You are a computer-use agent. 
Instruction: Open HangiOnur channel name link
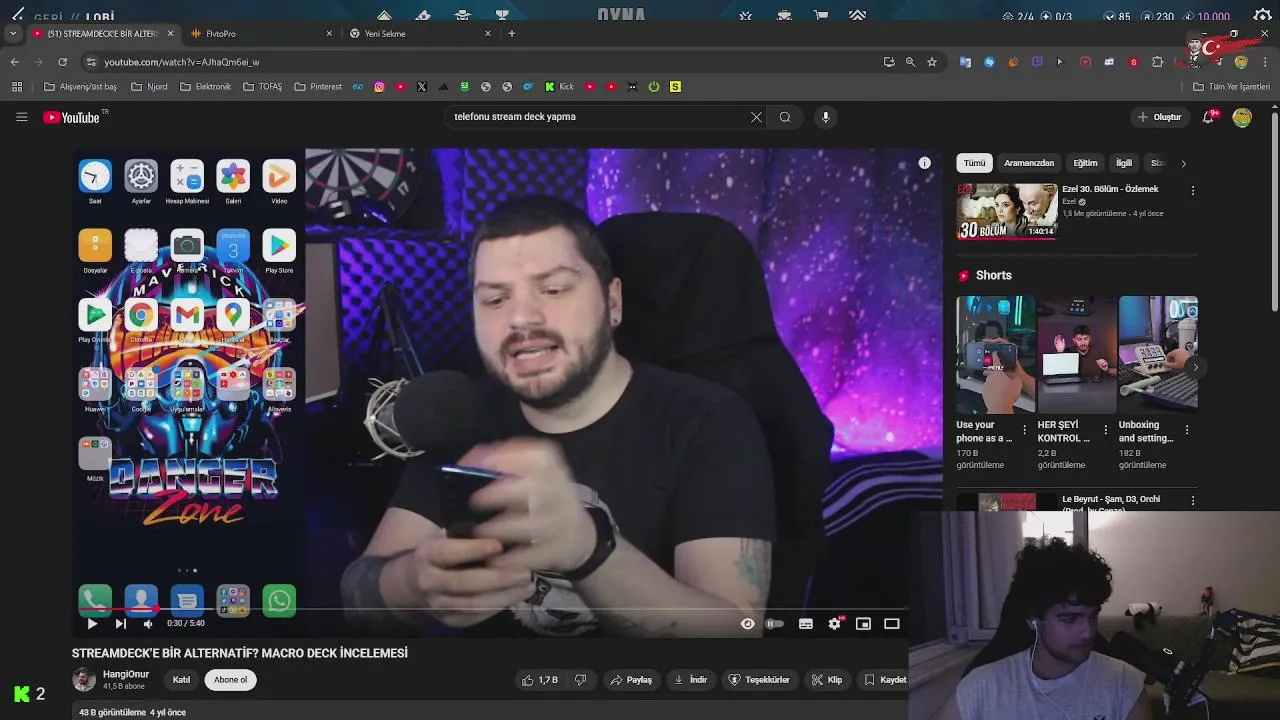126,674
